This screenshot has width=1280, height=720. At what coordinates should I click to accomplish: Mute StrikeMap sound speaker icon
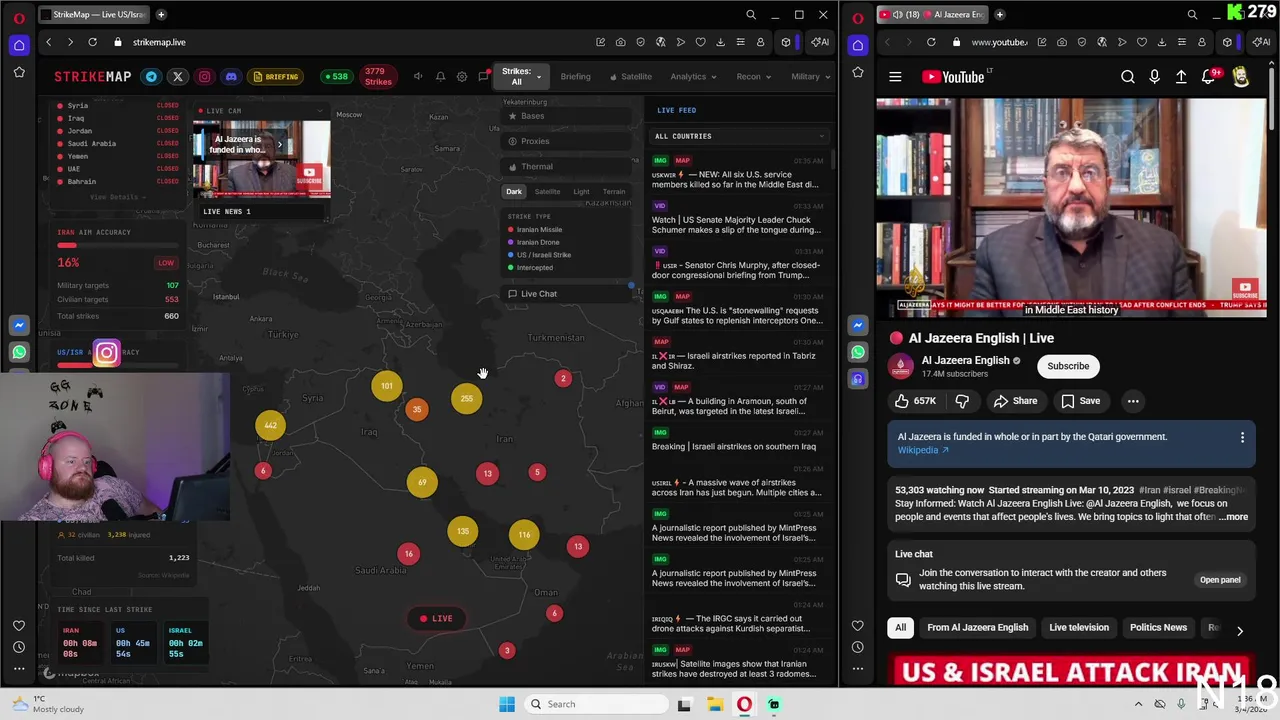pos(418,77)
